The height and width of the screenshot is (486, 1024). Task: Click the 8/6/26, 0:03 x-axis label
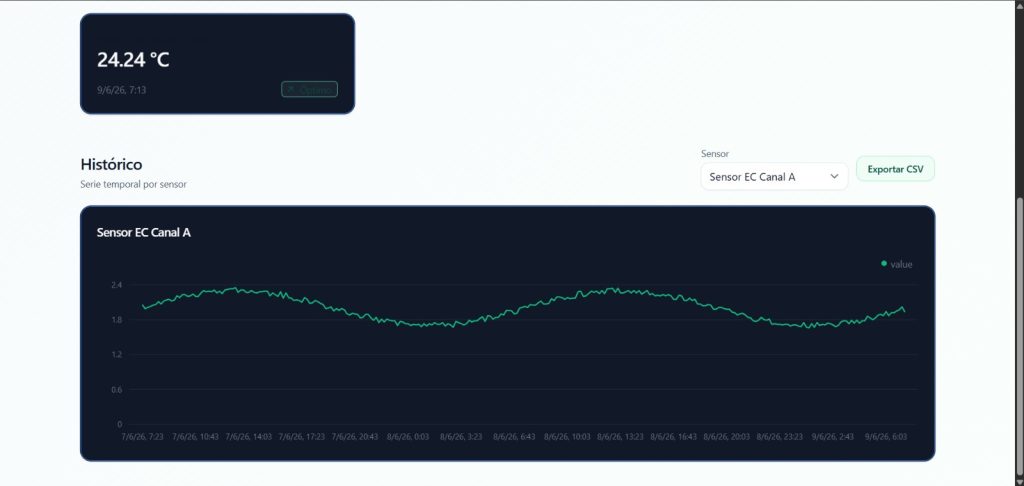408,436
